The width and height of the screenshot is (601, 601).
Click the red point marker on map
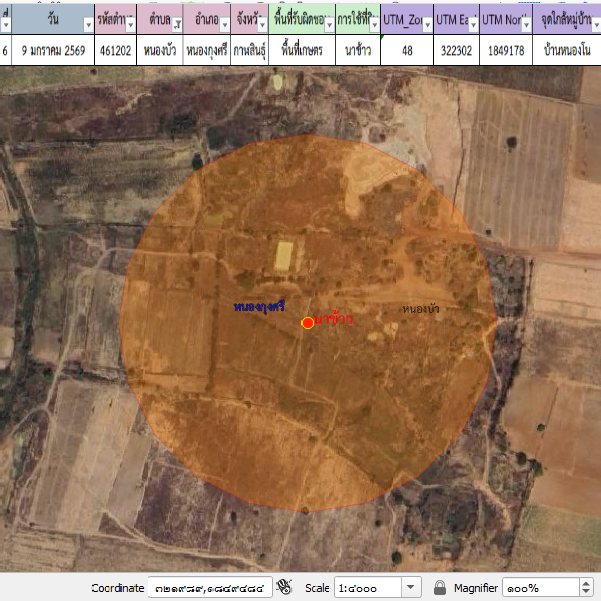tap(308, 322)
